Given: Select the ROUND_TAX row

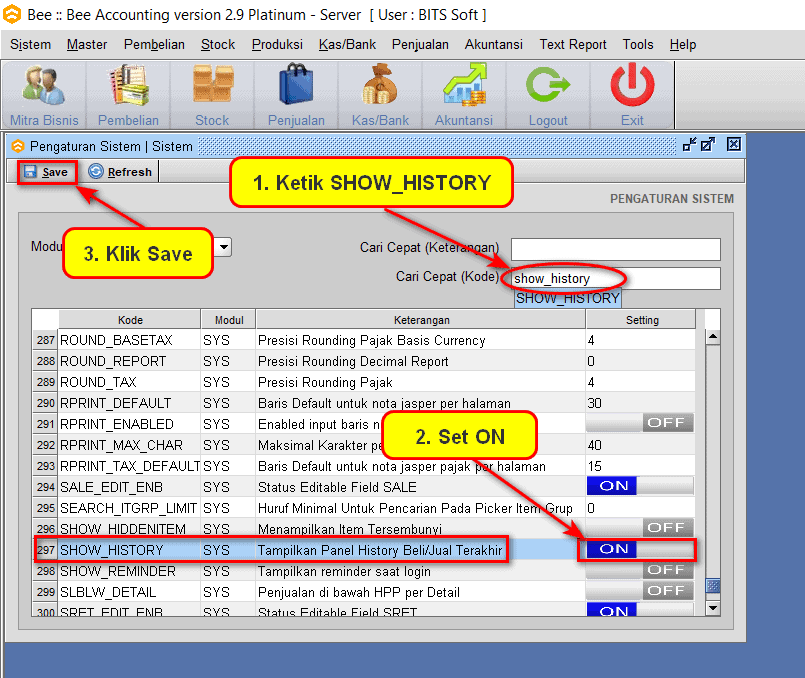Looking at the screenshot, I should tap(364, 382).
